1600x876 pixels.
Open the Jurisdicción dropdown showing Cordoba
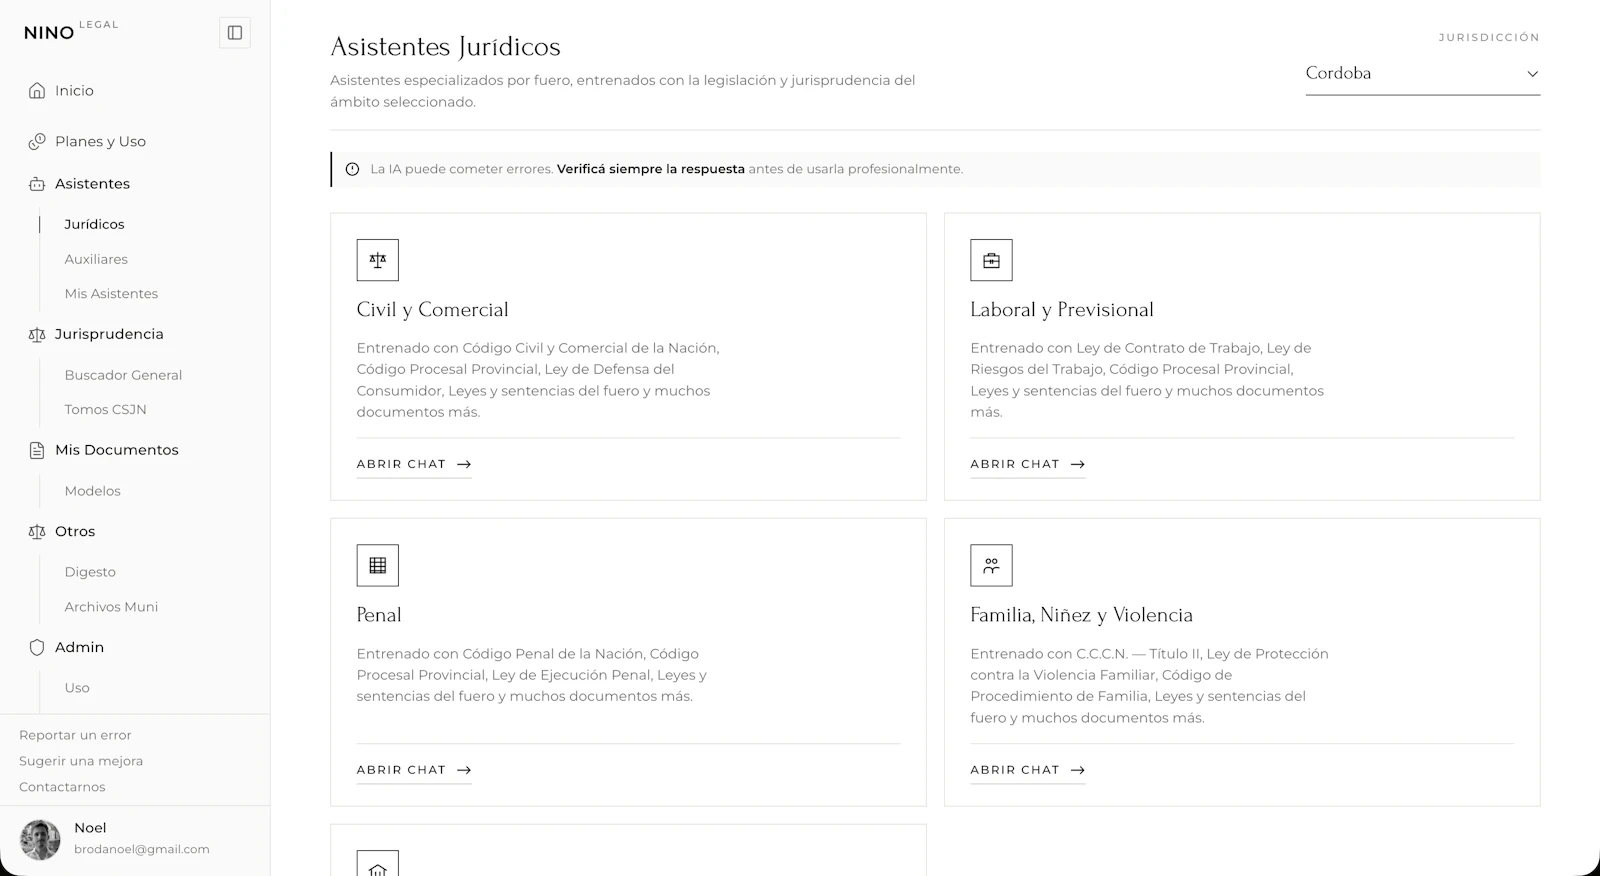(x=1422, y=73)
